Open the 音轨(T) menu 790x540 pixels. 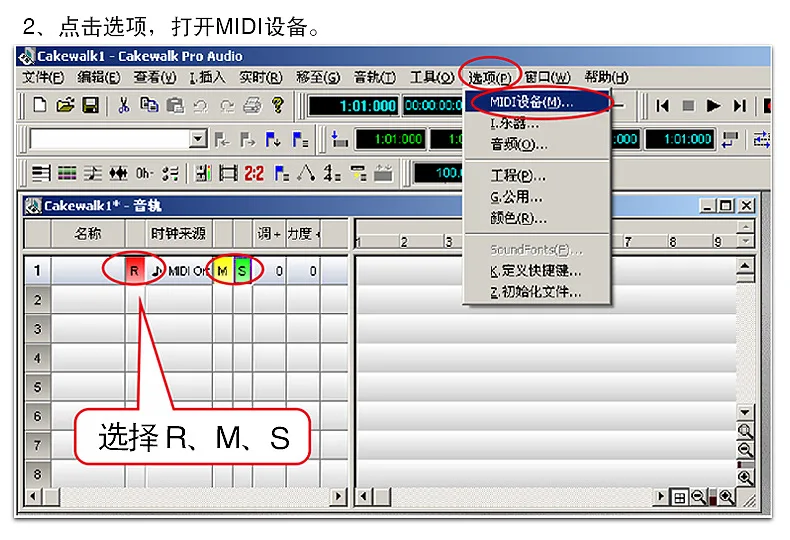(x=374, y=77)
